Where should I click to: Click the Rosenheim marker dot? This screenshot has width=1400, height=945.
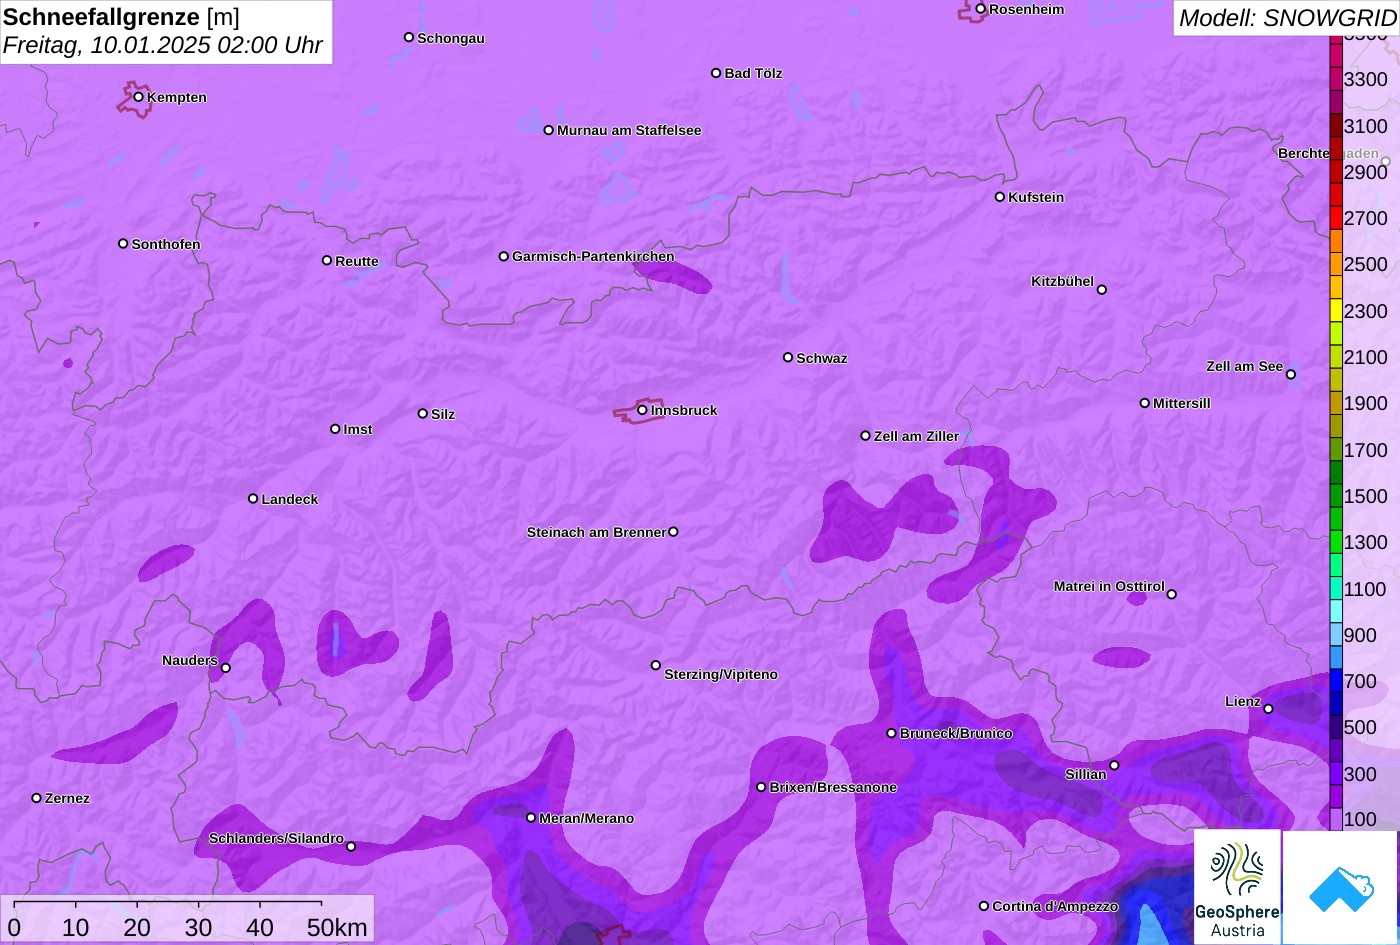pyautogui.click(x=981, y=9)
